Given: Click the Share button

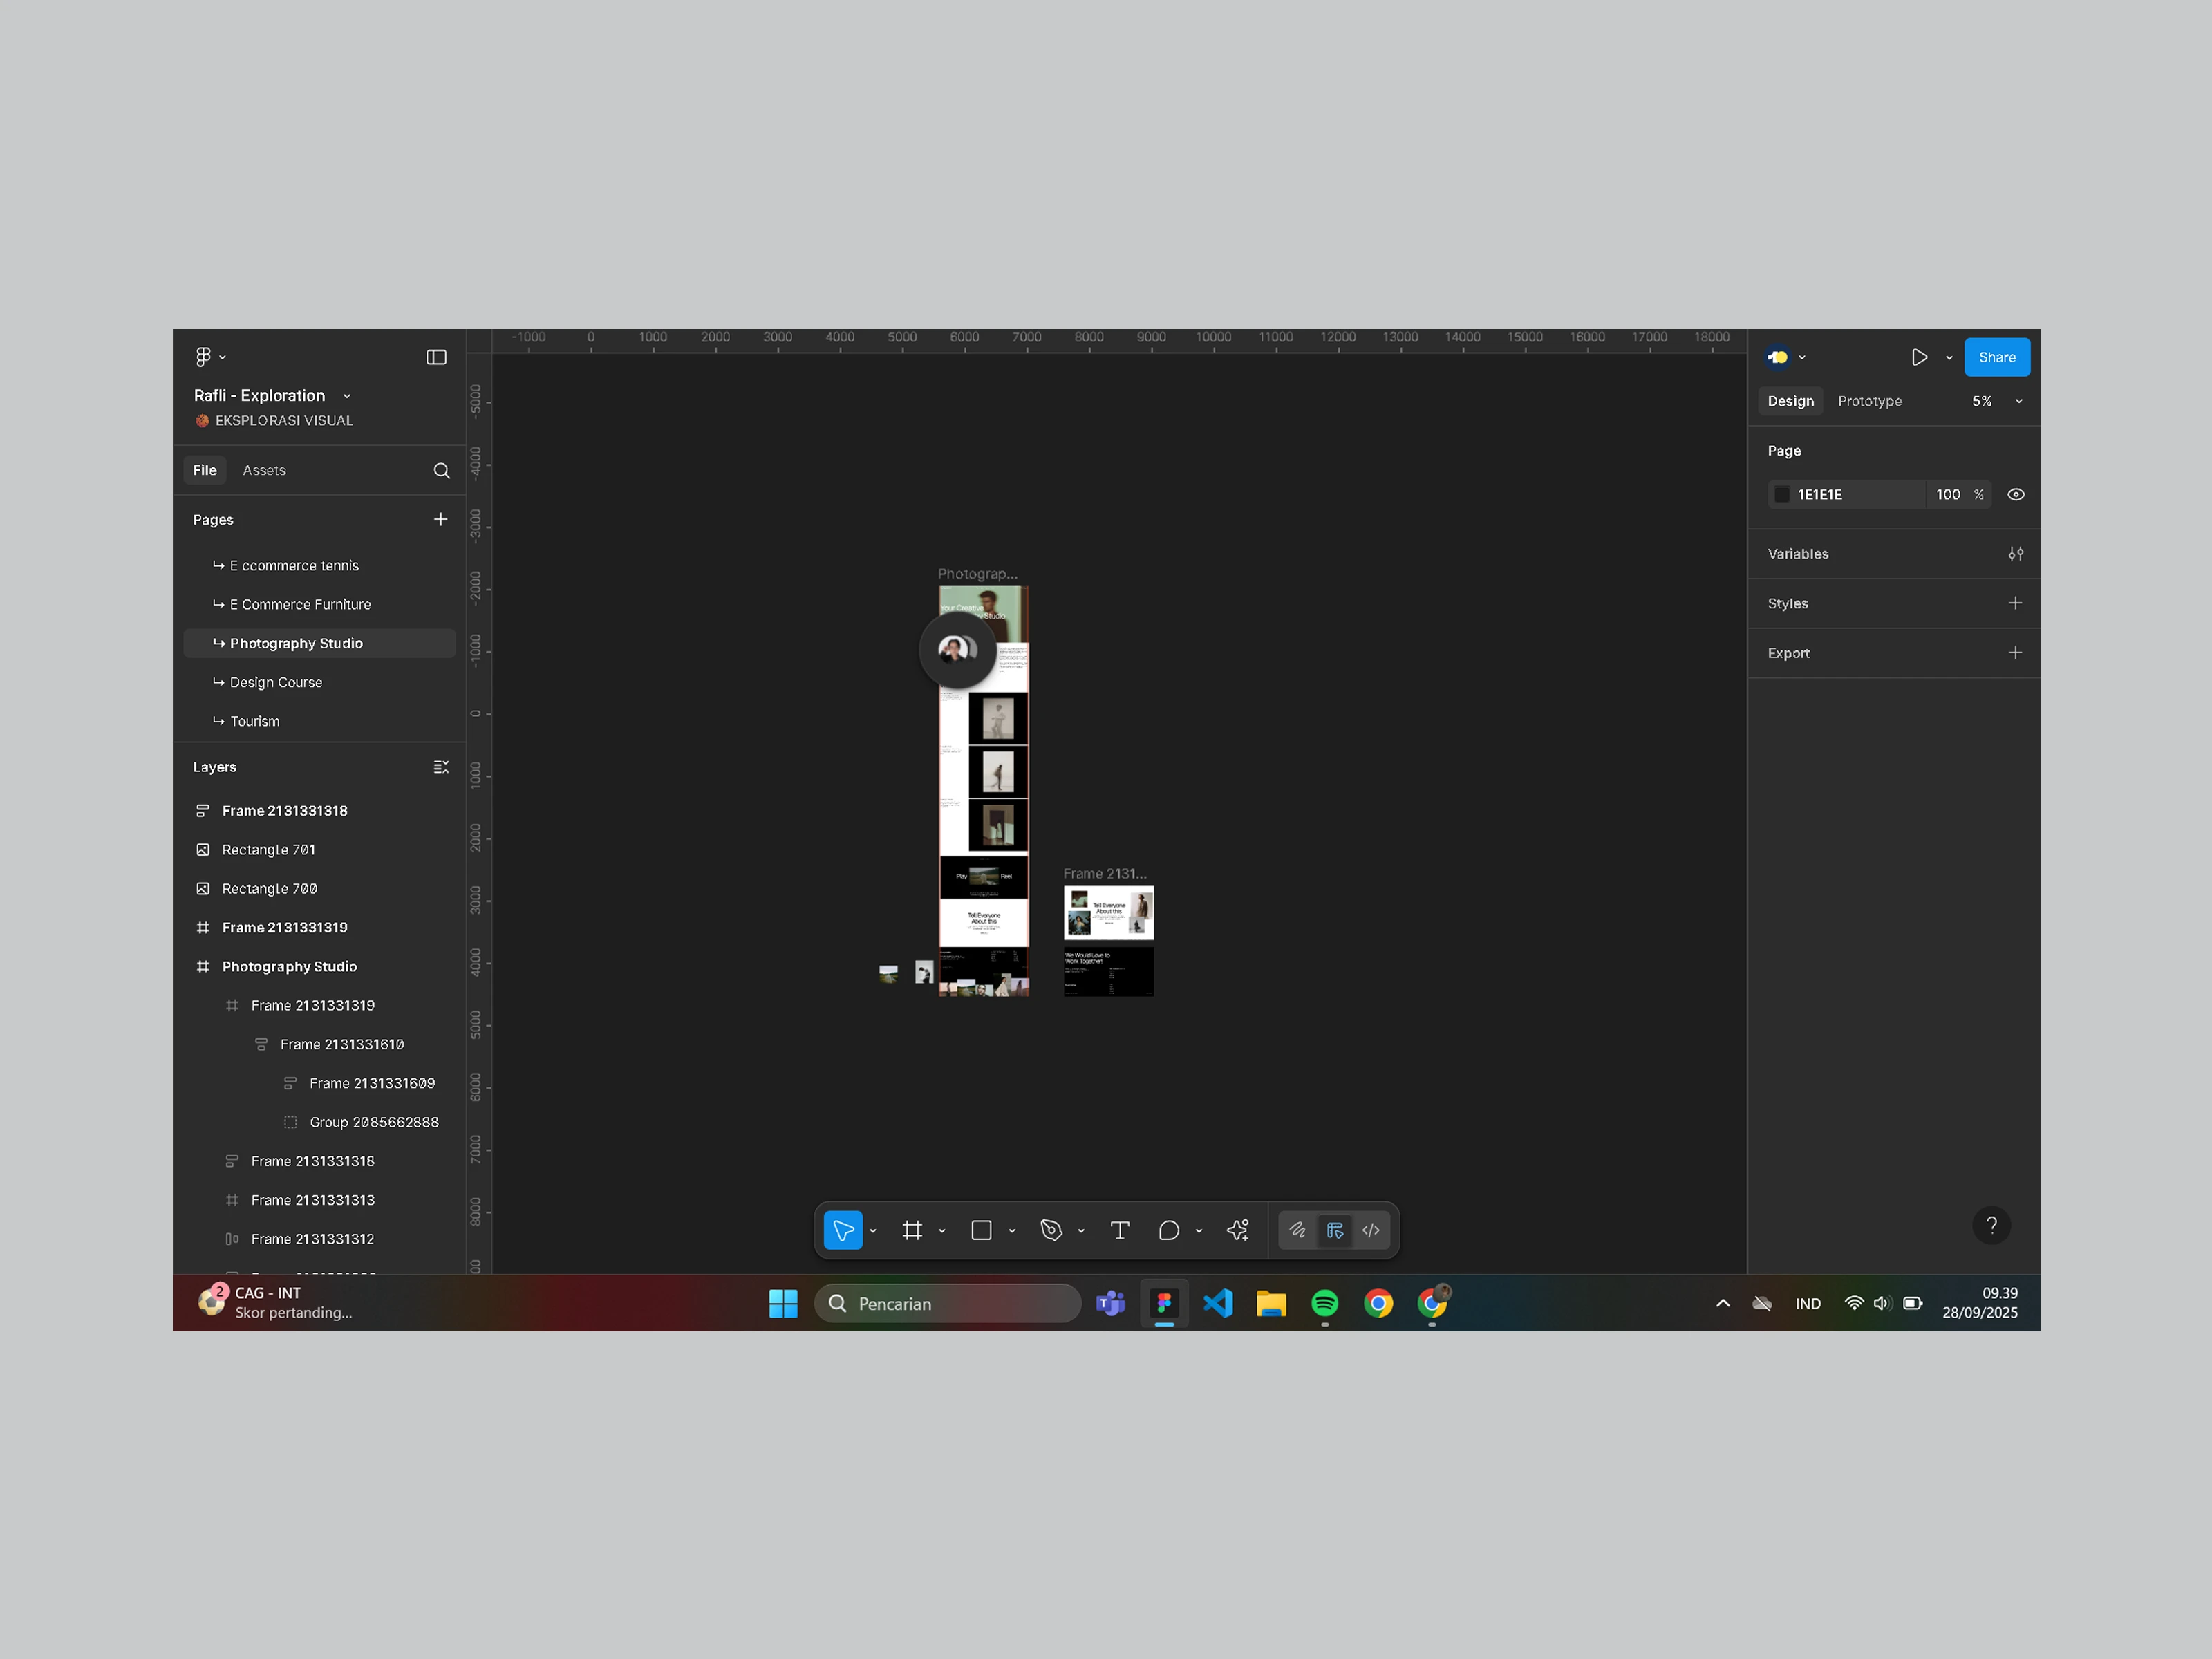Looking at the screenshot, I should (1996, 357).
